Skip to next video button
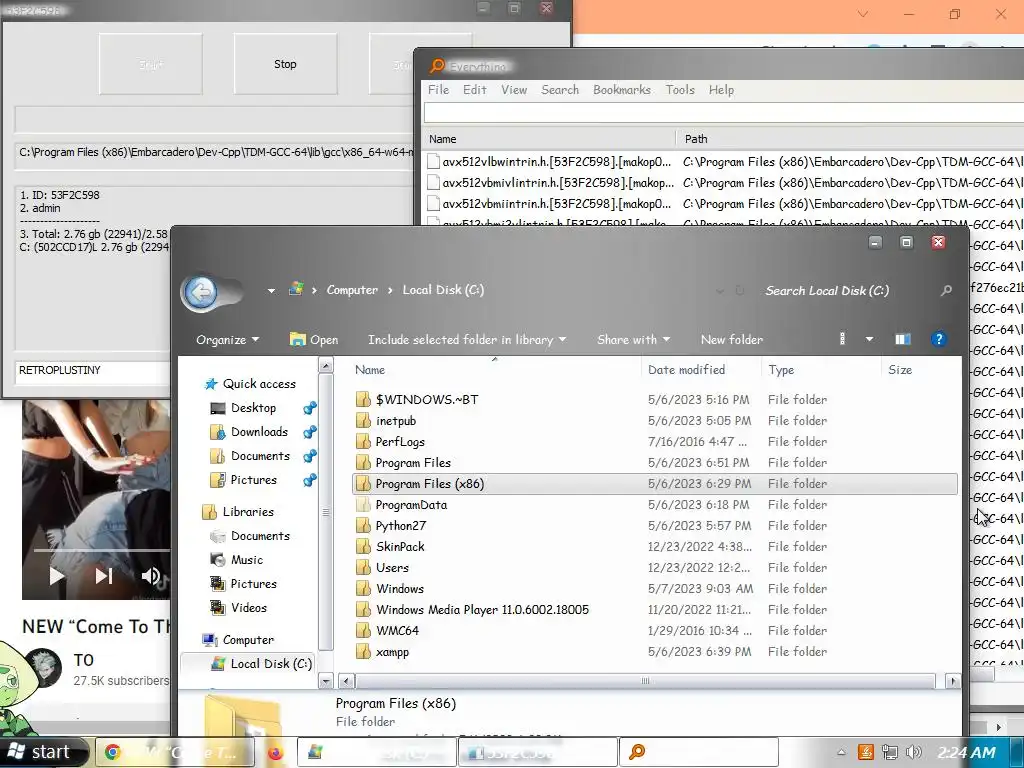Viewport: 1024px width, 768px height. [104, 575]
